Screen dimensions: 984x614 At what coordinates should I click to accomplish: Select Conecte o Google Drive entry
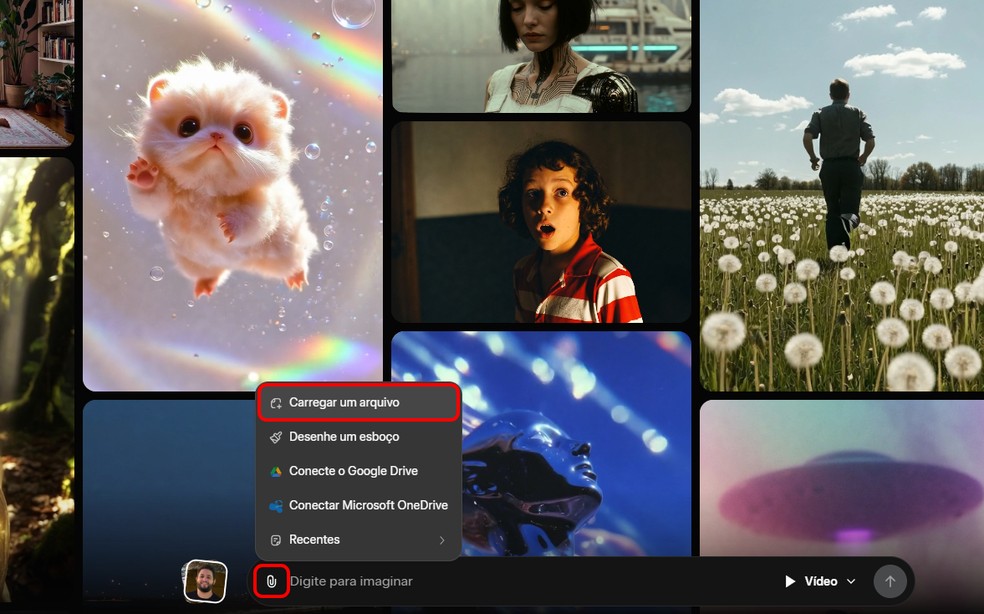(358, 471)
